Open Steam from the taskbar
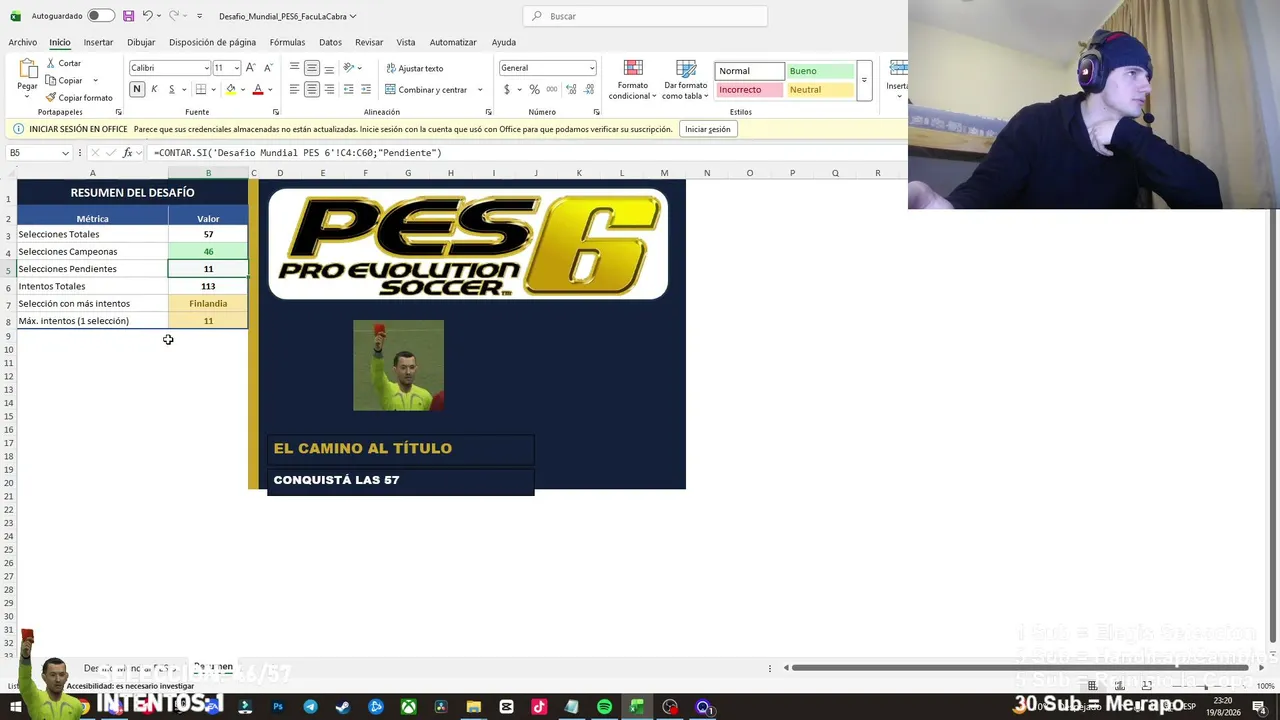This screenshot has width=1280, height=720. point(343,707)
